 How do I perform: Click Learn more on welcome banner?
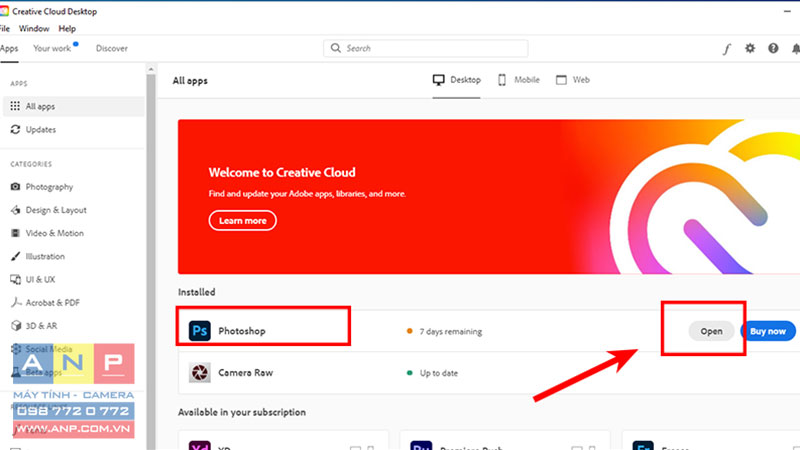243,220
